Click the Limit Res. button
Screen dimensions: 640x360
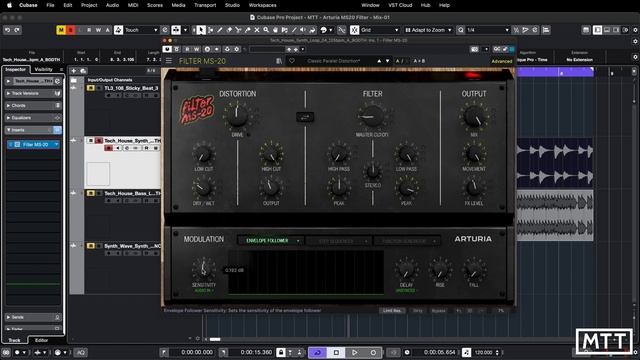(x=392, y=311)
